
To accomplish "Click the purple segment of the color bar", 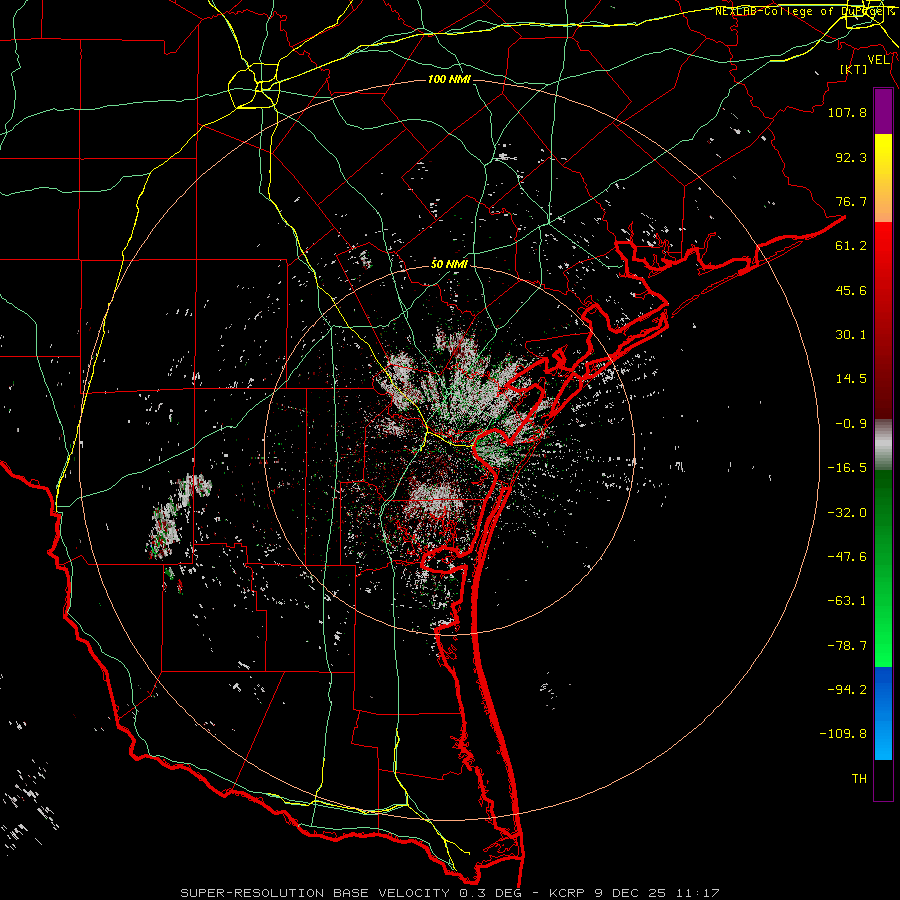I will [883, 111].
